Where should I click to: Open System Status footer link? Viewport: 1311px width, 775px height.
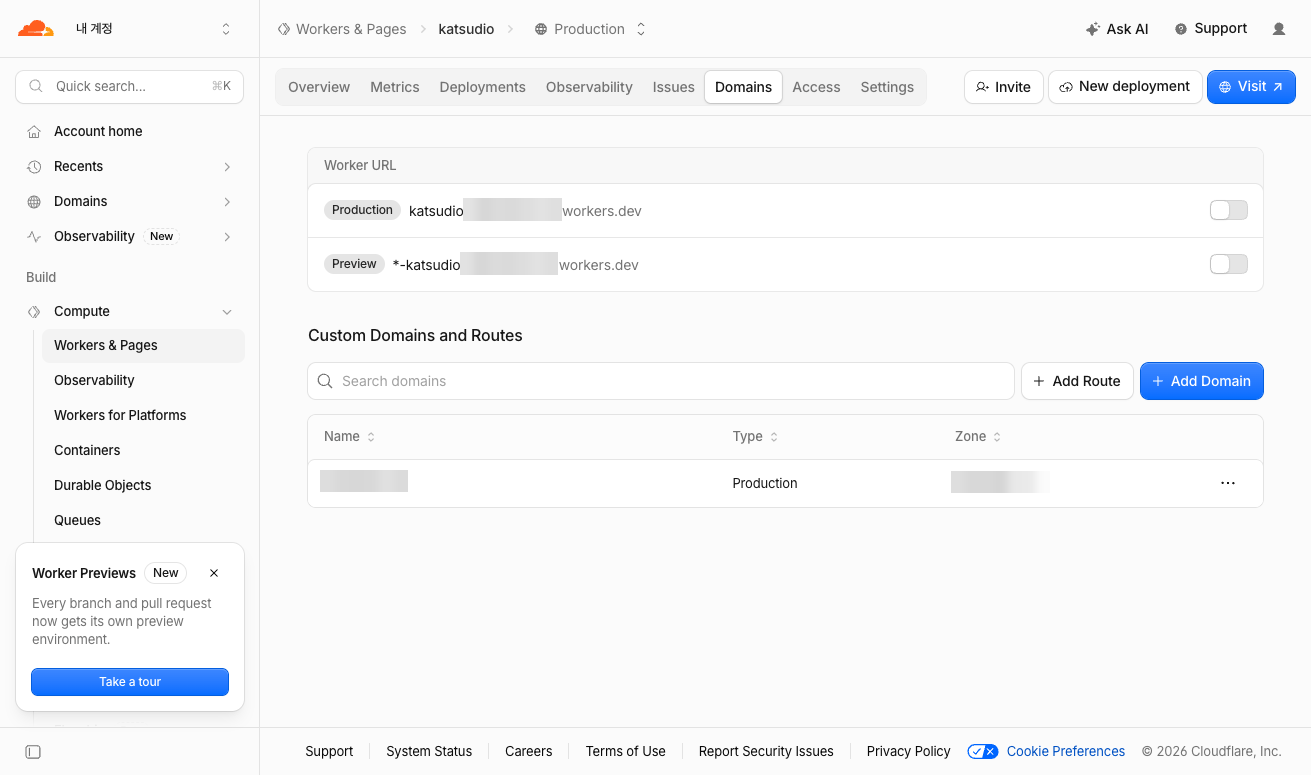[x=429, y=751]
